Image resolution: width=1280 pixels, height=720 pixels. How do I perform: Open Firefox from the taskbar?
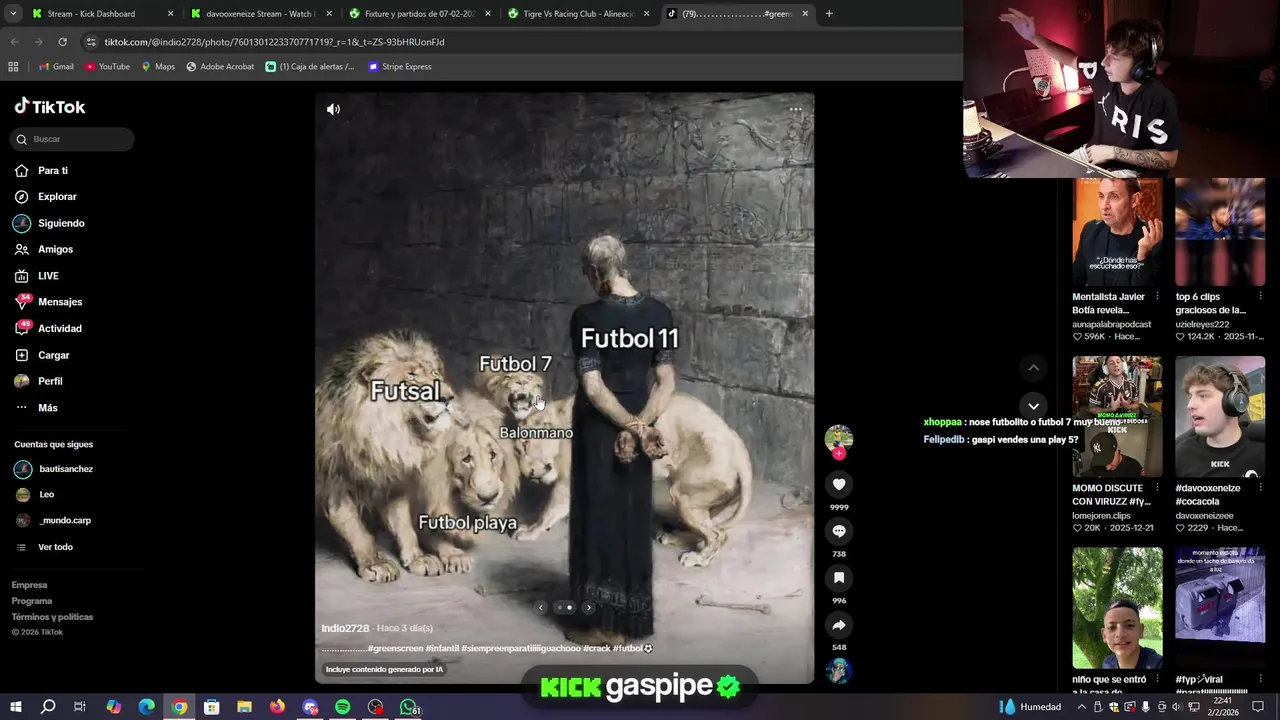click(277, 707)
